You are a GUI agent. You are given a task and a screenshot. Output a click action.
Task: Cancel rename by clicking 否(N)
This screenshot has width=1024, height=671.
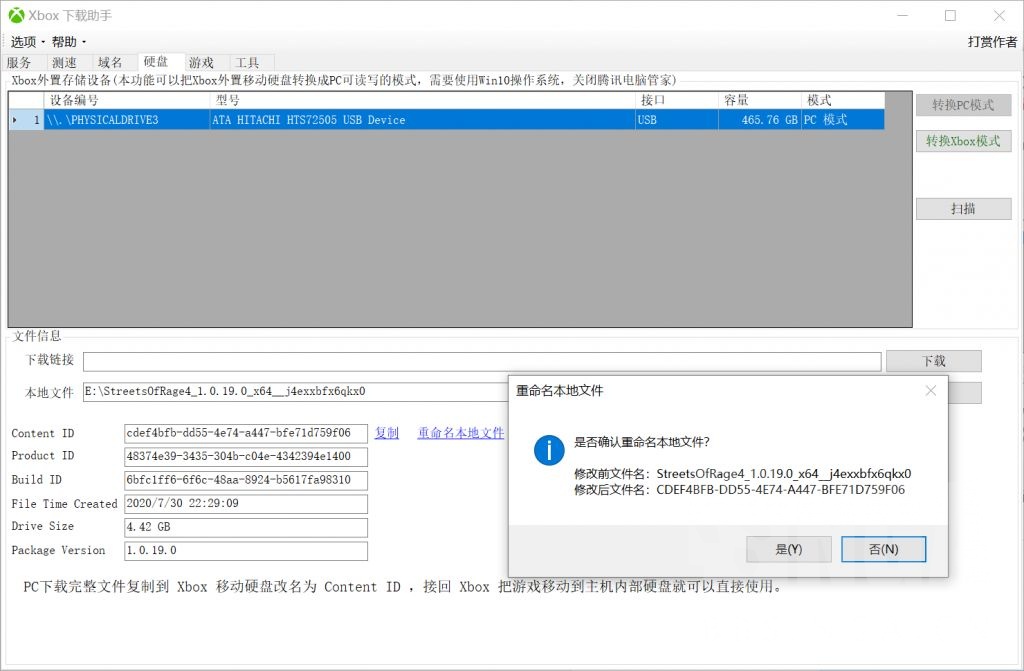click(x=883, y=549)
